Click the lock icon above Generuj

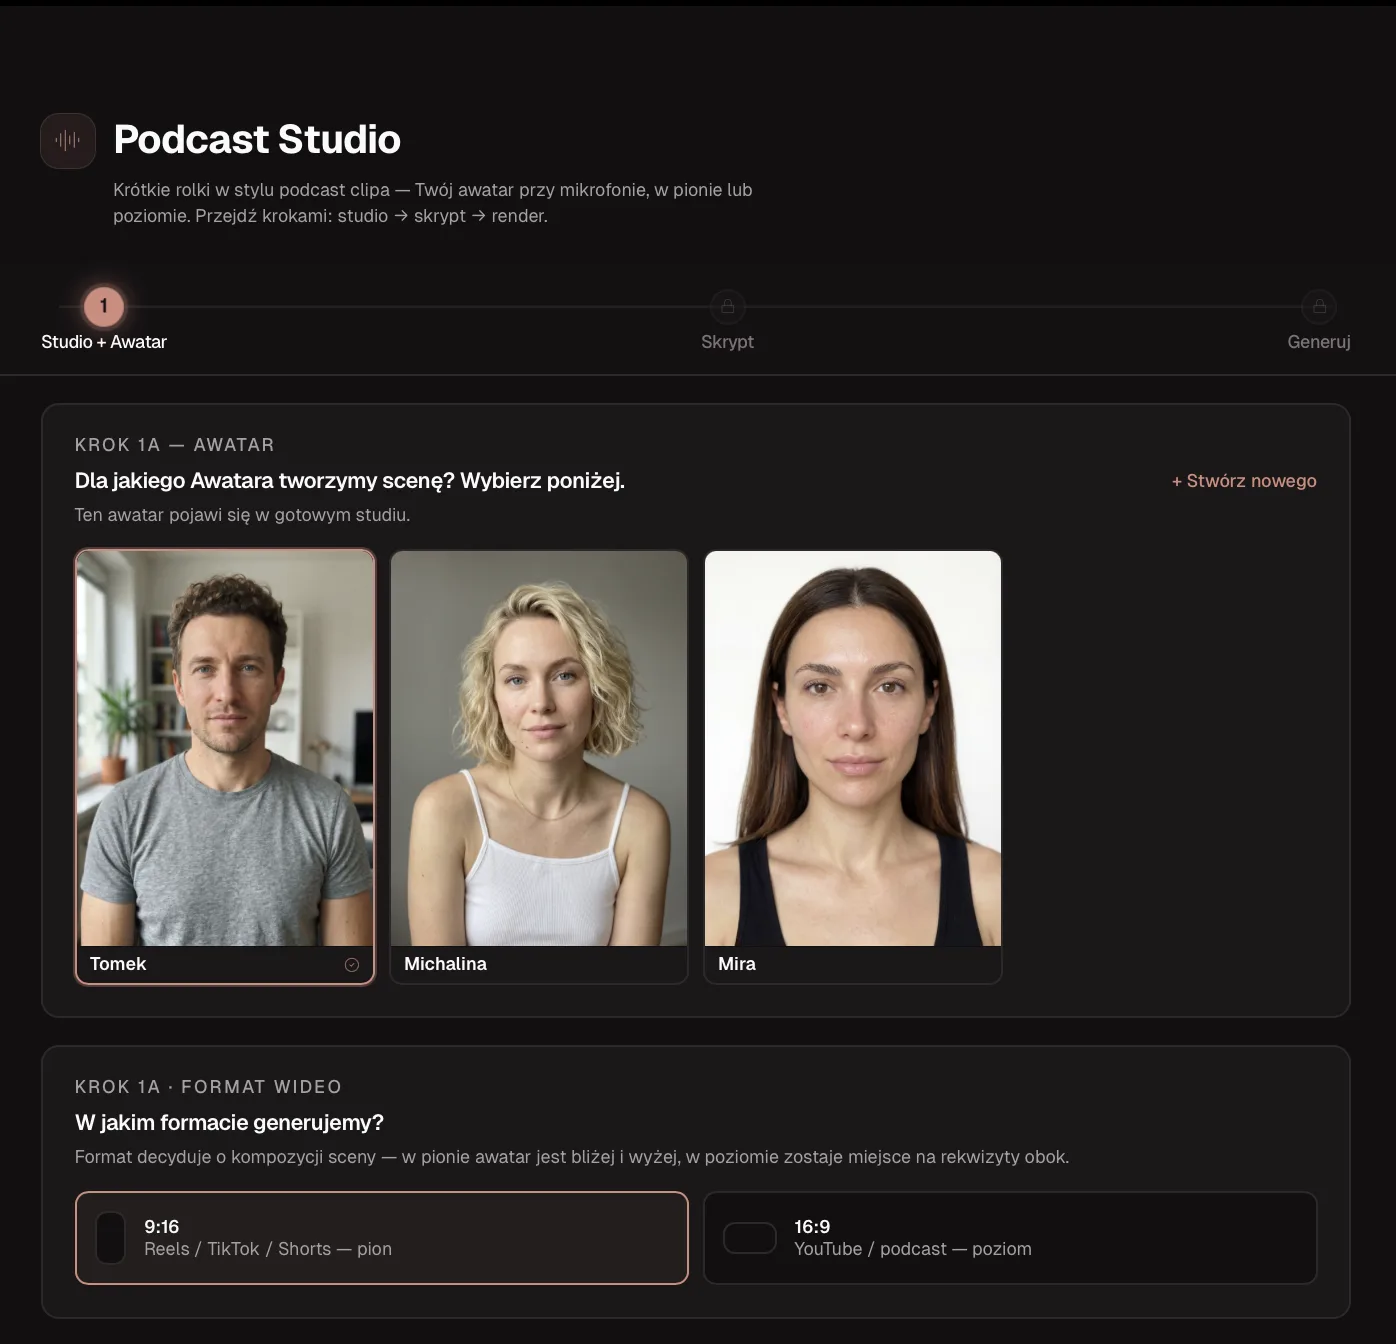tap(1319, 307)
